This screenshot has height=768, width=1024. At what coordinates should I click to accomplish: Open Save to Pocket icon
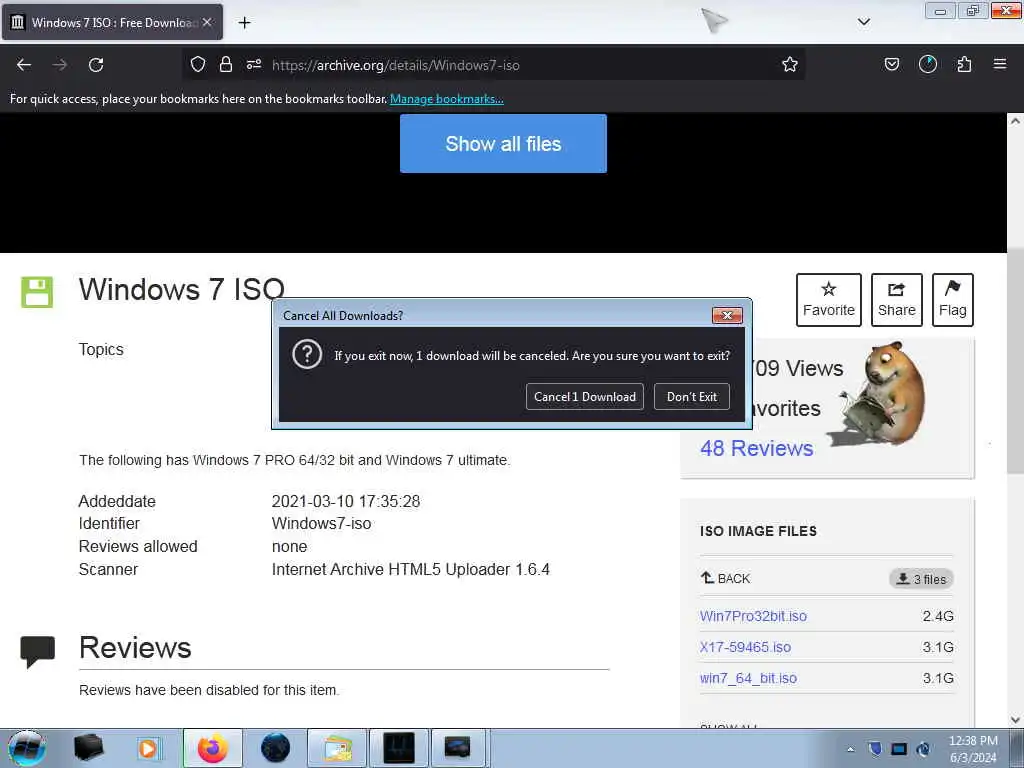[x=891, y=64]
